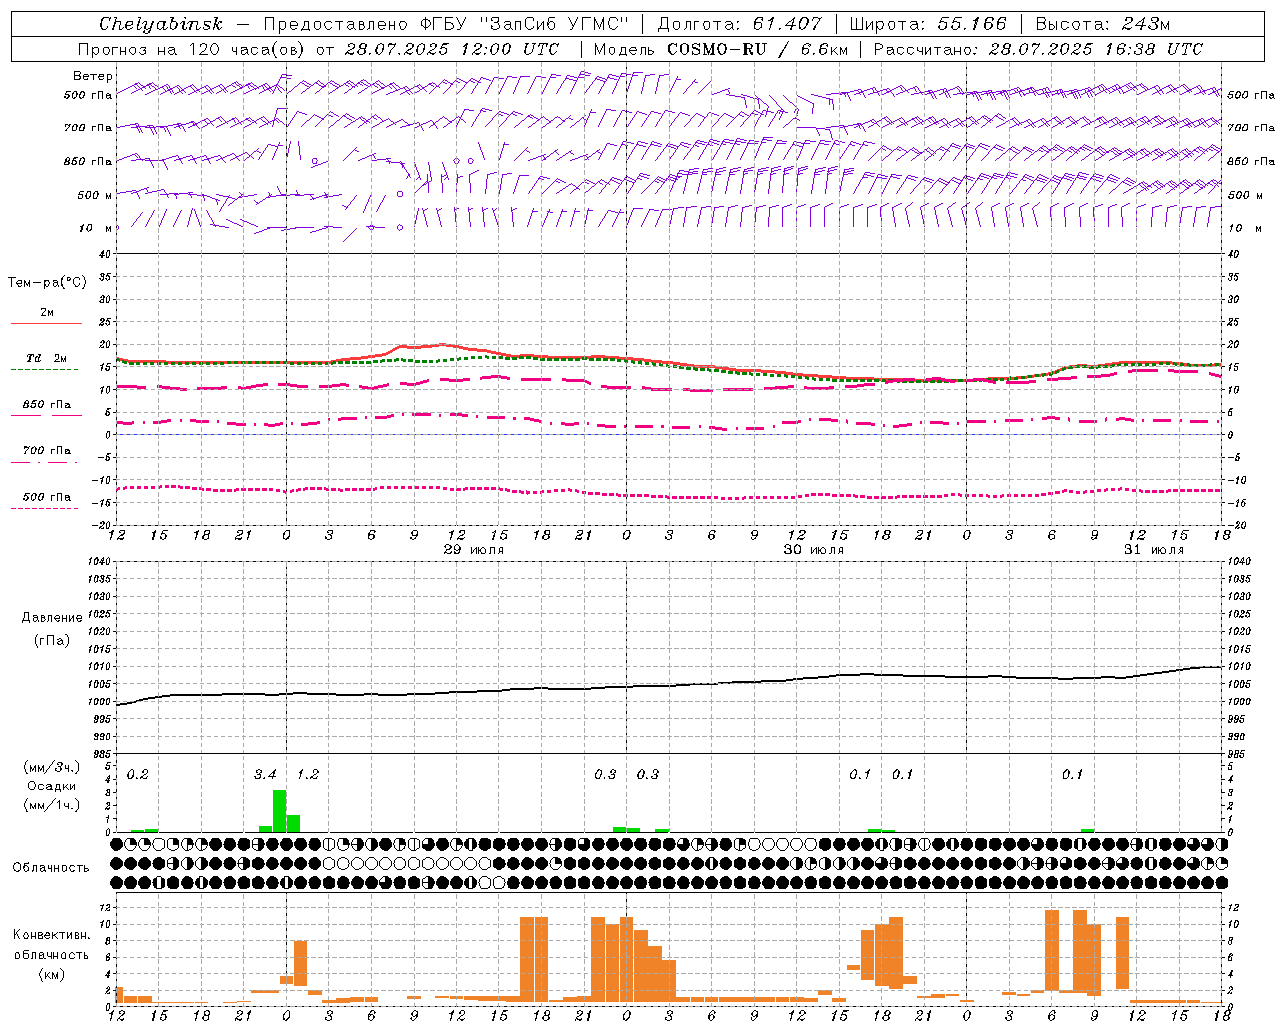
Task: Click the tallest green precipitation bar
Action: pyautogui.click(x=279, y=811)
